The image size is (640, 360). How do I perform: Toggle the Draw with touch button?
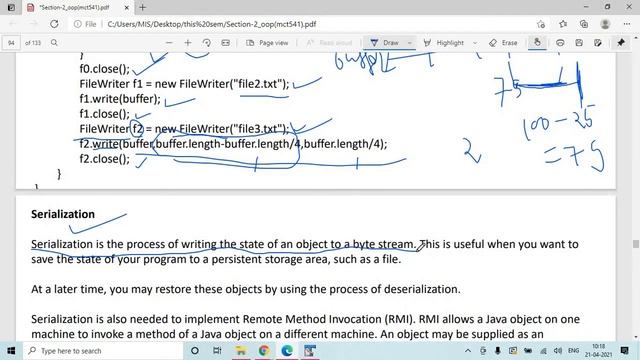tap(537, 42)
